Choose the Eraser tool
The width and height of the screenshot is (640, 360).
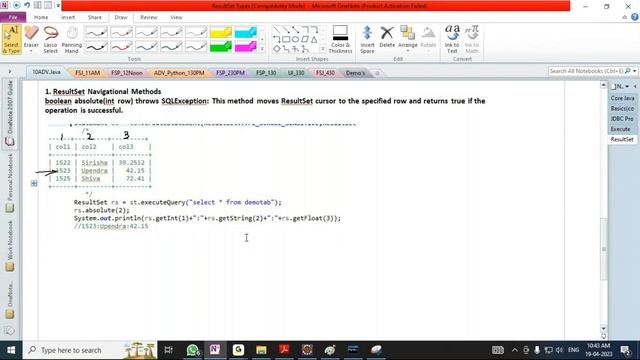click(x=31, y=40)
